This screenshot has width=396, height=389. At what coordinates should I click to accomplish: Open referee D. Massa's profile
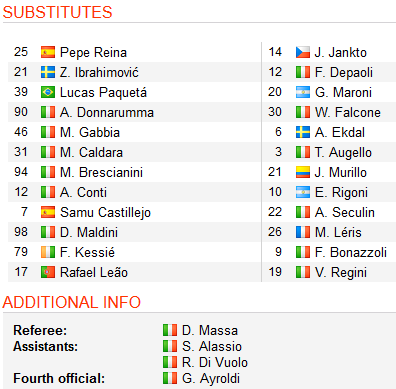210,330
